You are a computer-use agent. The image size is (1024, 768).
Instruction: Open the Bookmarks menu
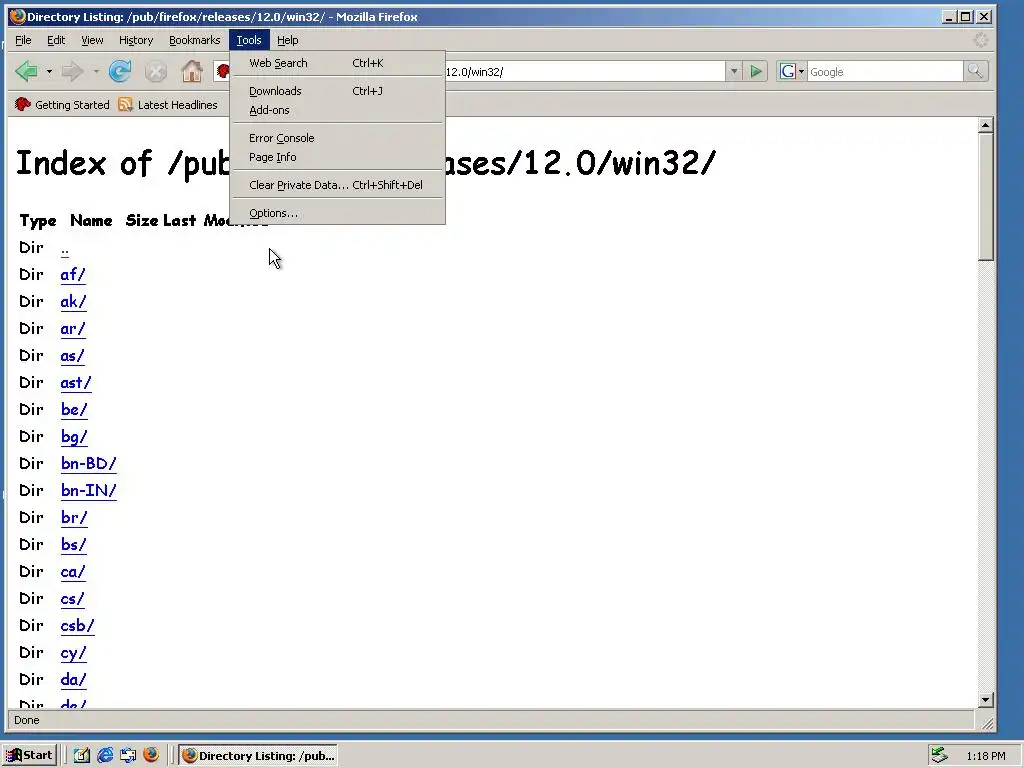click(195, 40)
